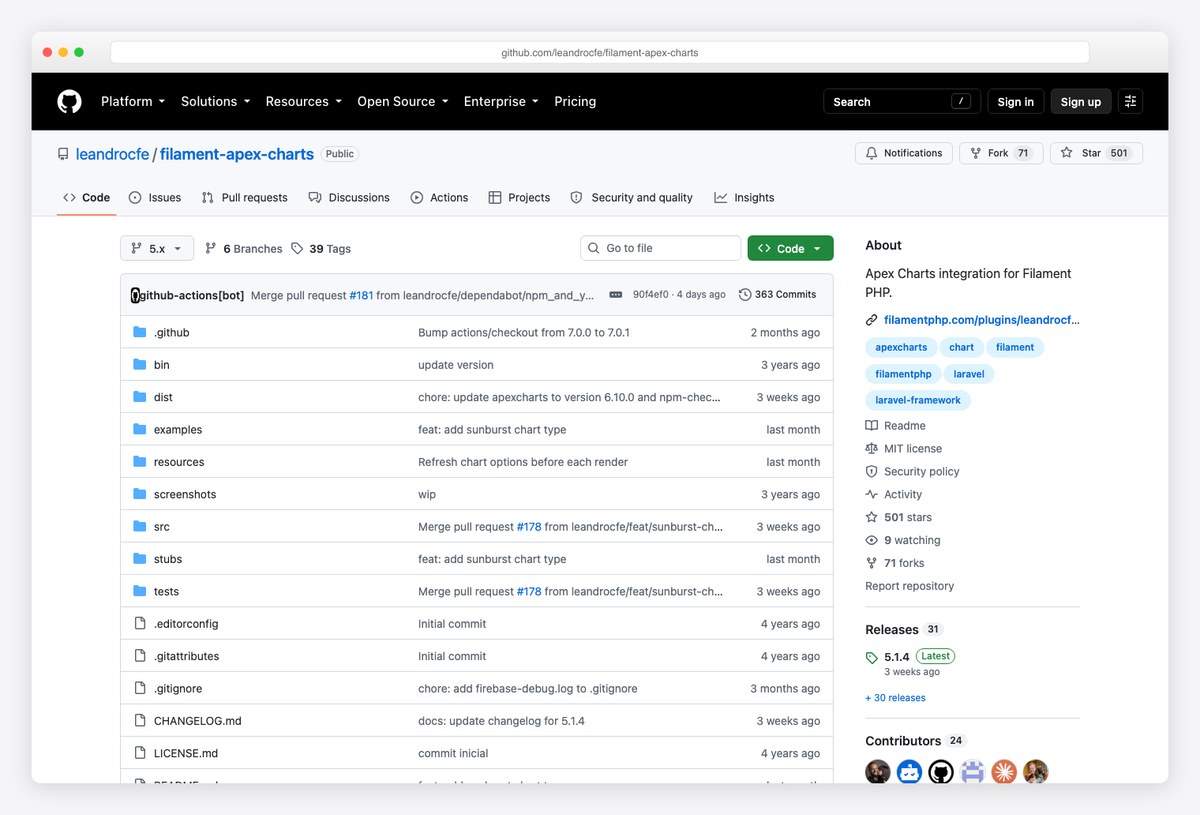This screenshot has height=815, width=1200.
Task: Open the Enterprise dropdown menu
Action: coord(501,101)
